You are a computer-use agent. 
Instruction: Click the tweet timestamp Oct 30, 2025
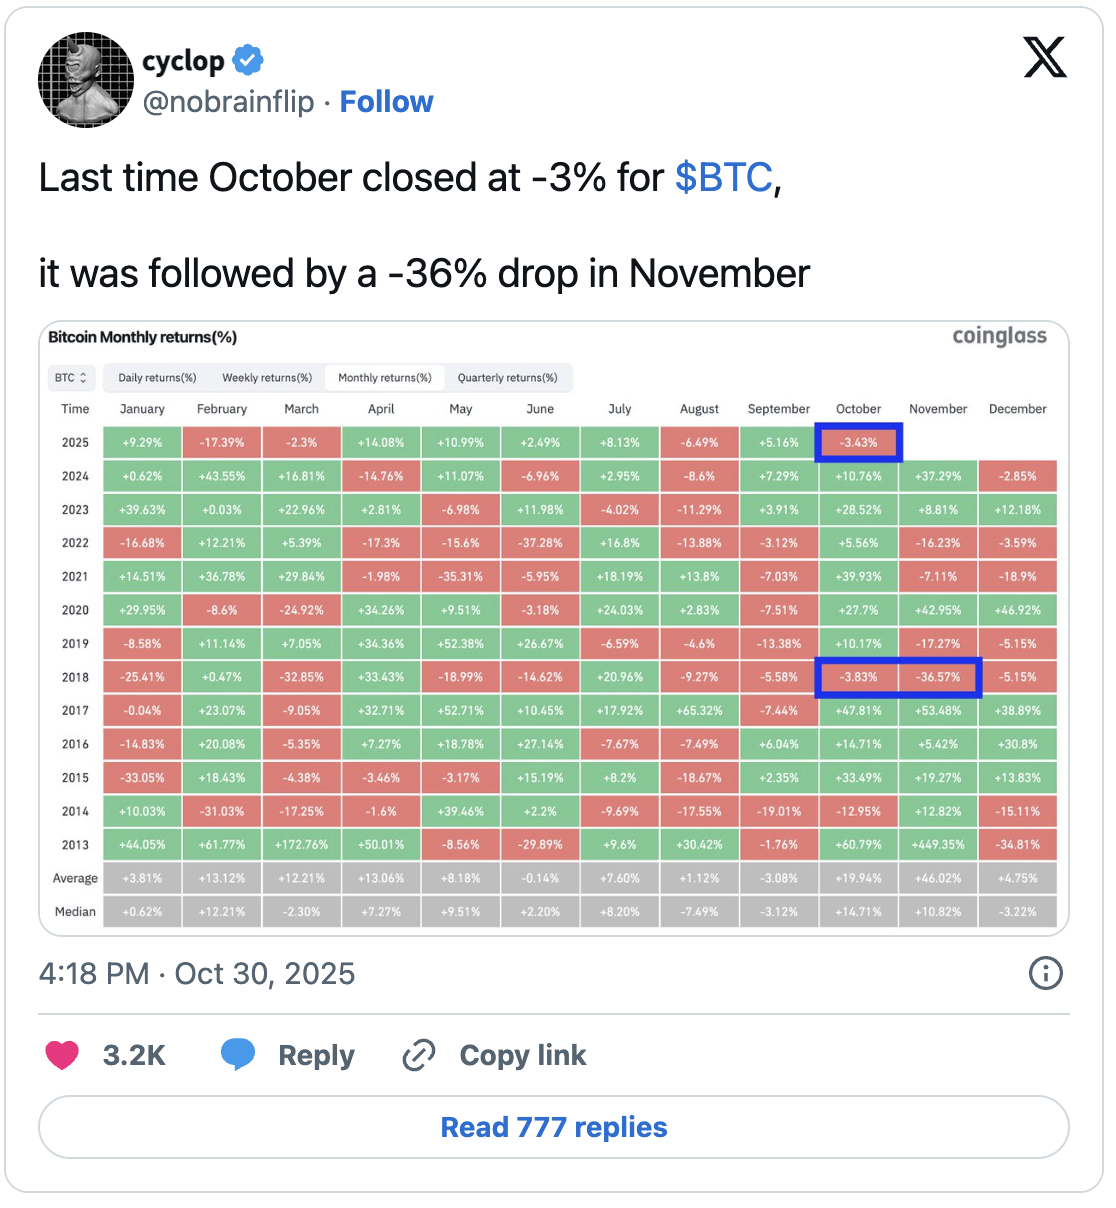197,974
